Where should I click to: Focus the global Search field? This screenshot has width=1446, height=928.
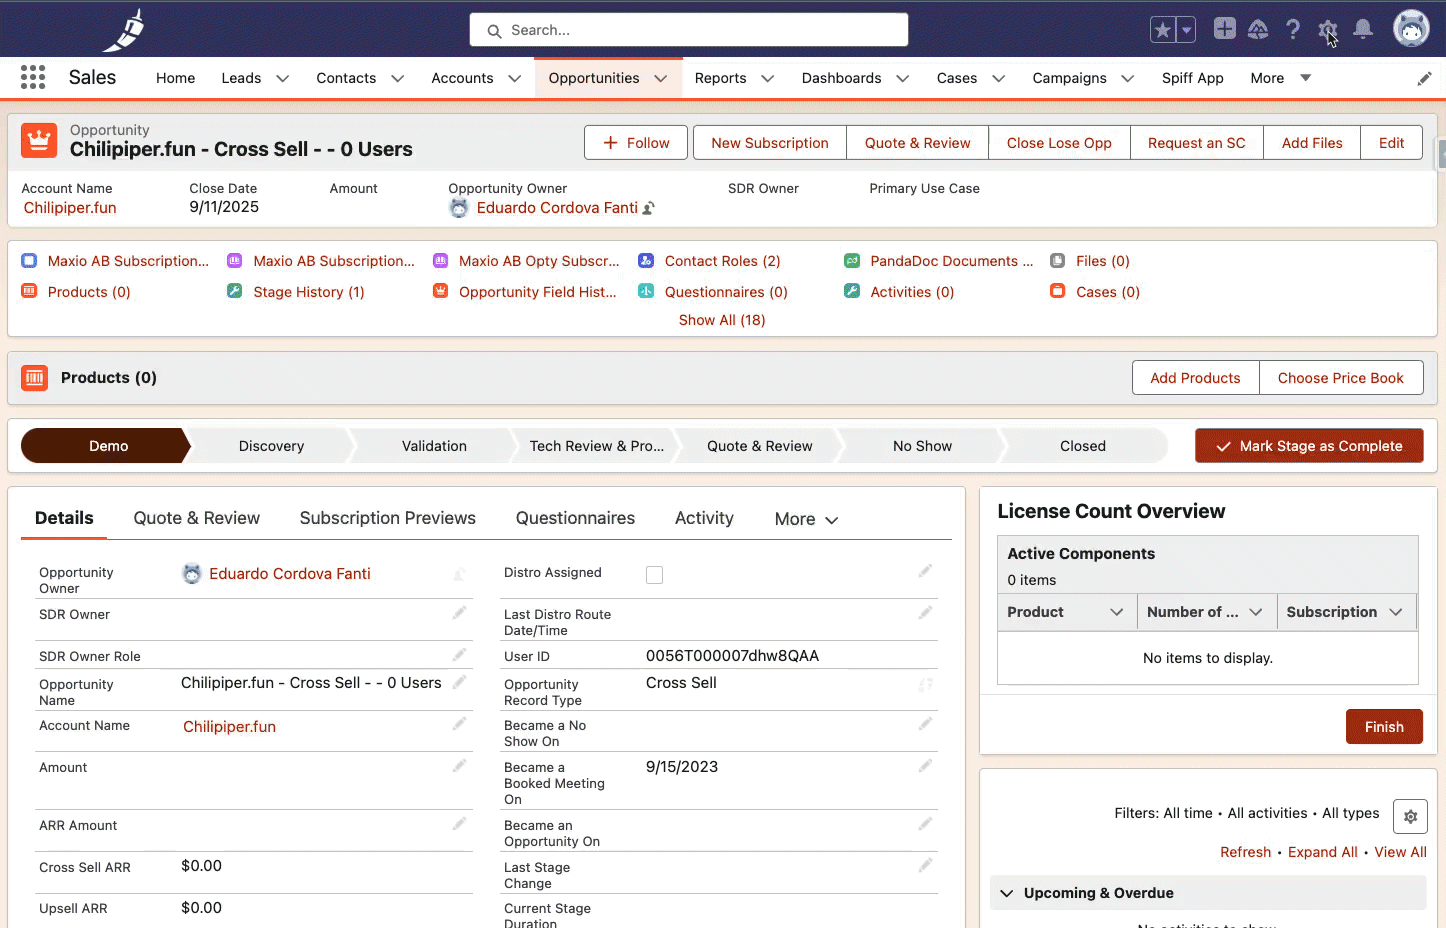point(689,30)
